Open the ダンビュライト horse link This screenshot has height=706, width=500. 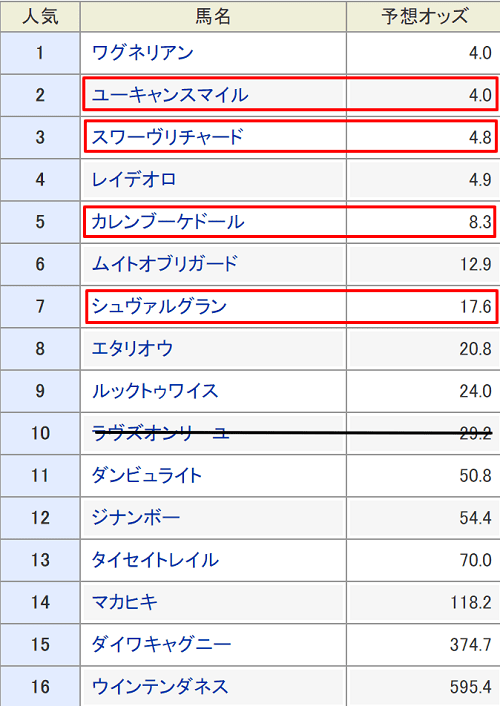click(146, 475)
